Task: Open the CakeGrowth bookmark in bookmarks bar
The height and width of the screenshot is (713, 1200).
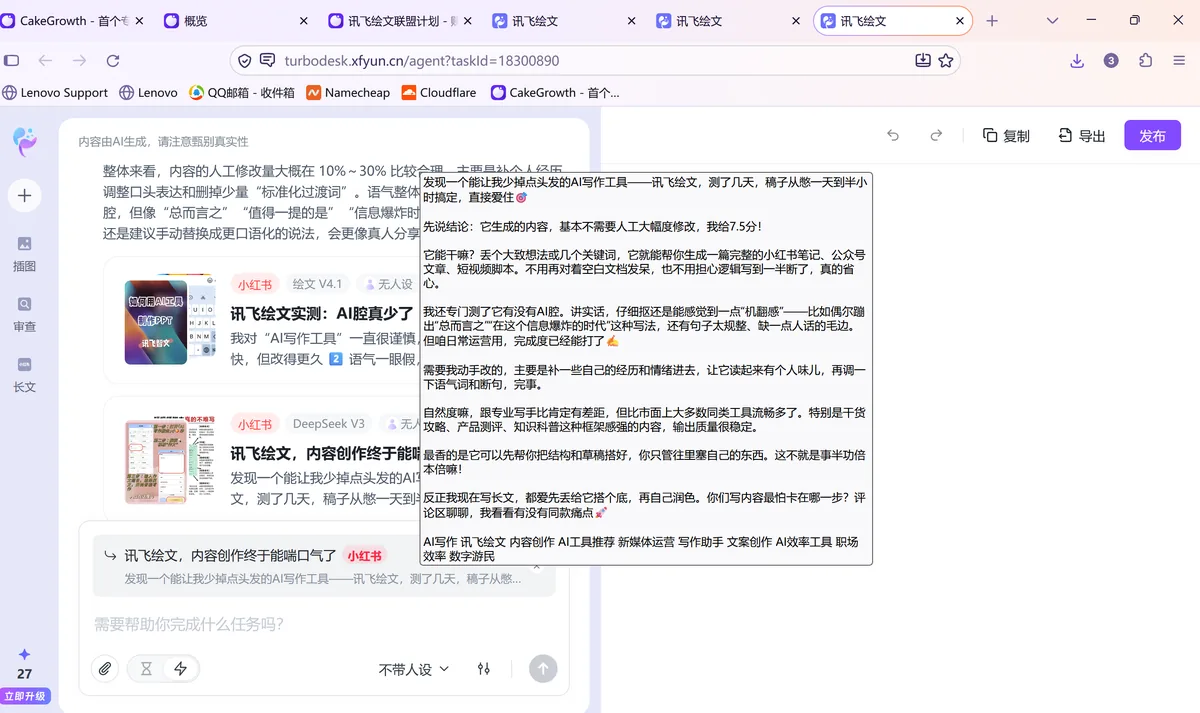Action: tap(555, 93)
